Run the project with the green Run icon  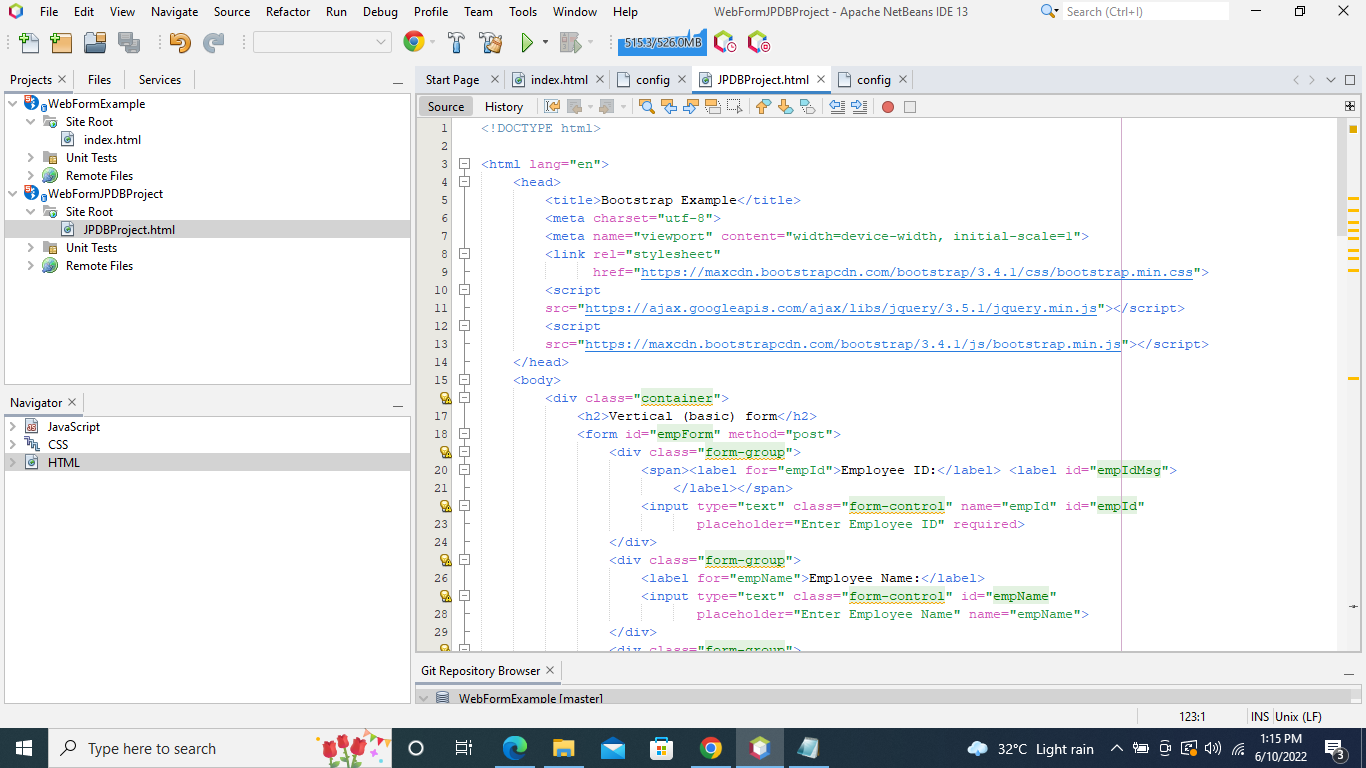click(x=527, y=42)
